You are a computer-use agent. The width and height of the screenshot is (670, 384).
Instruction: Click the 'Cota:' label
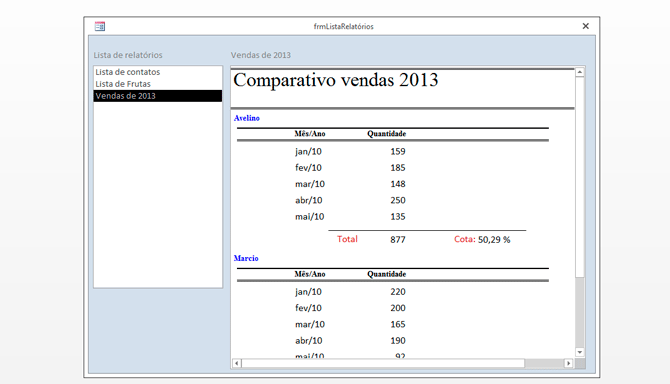[464, 239]
